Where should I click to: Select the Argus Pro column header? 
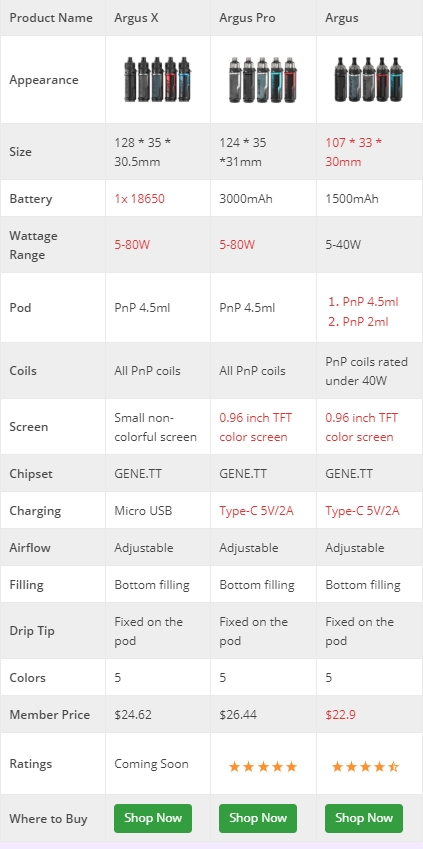(247, 18)
